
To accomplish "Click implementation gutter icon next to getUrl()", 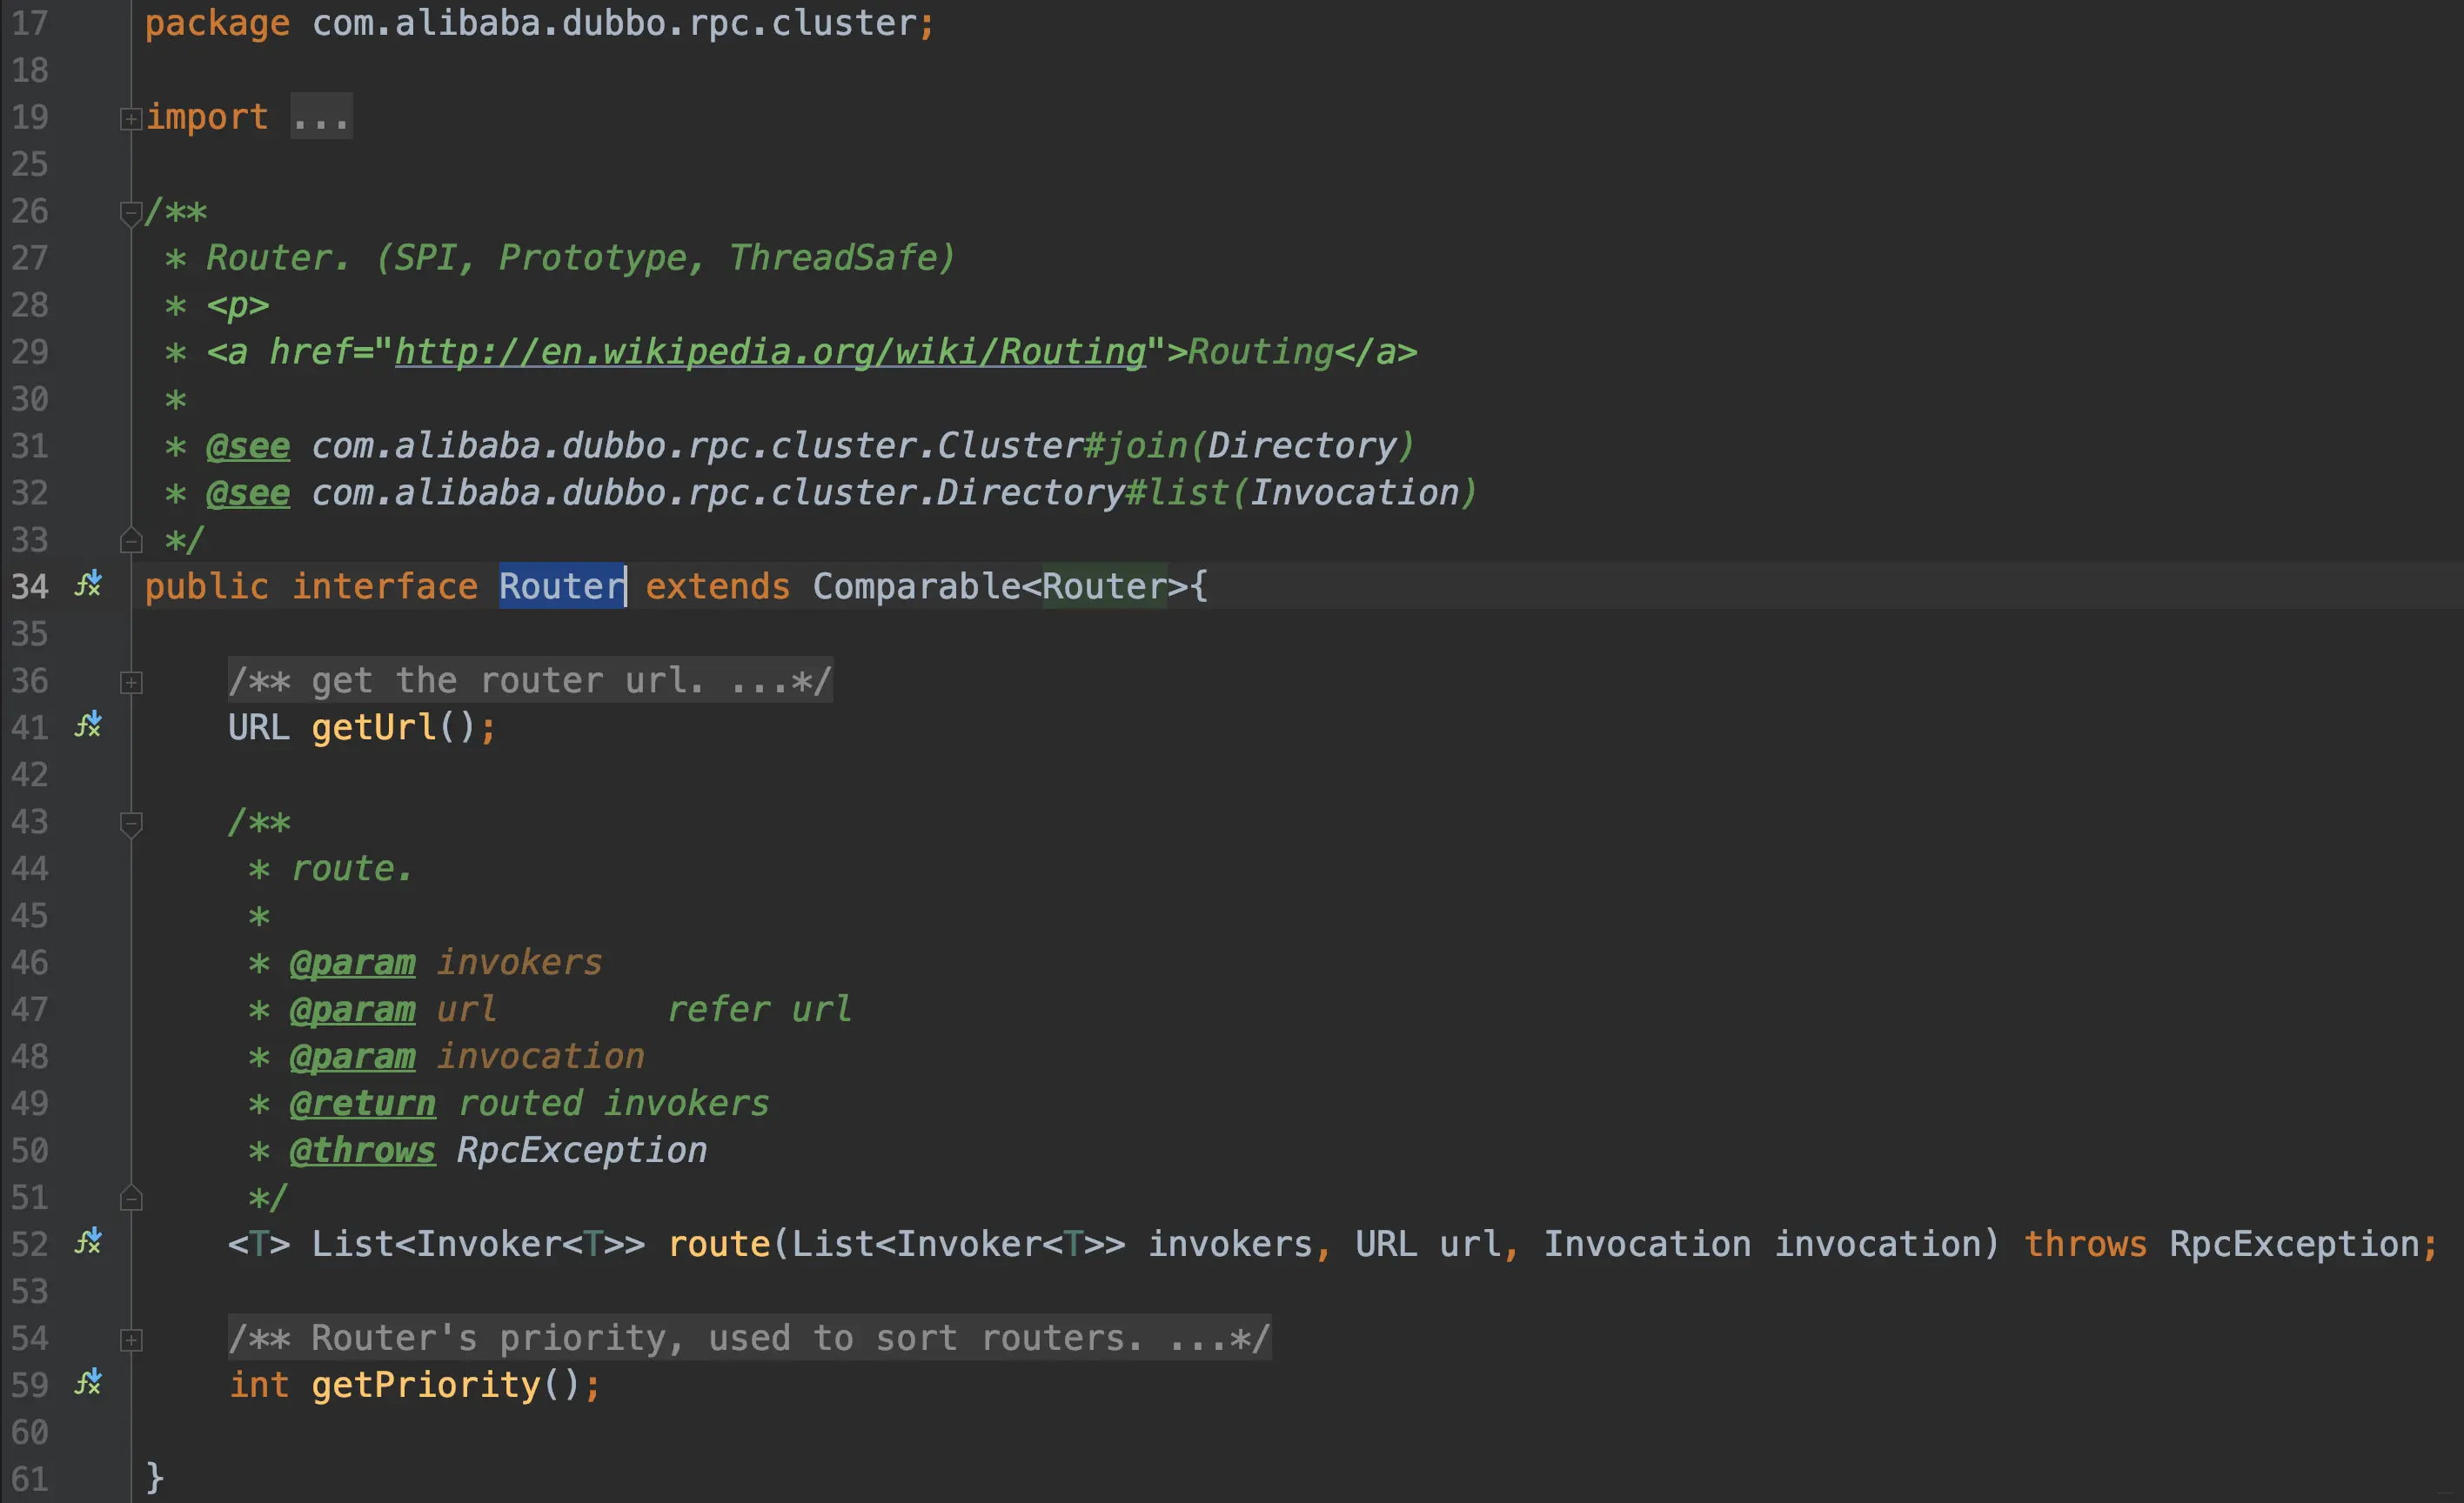I will 88,725.
